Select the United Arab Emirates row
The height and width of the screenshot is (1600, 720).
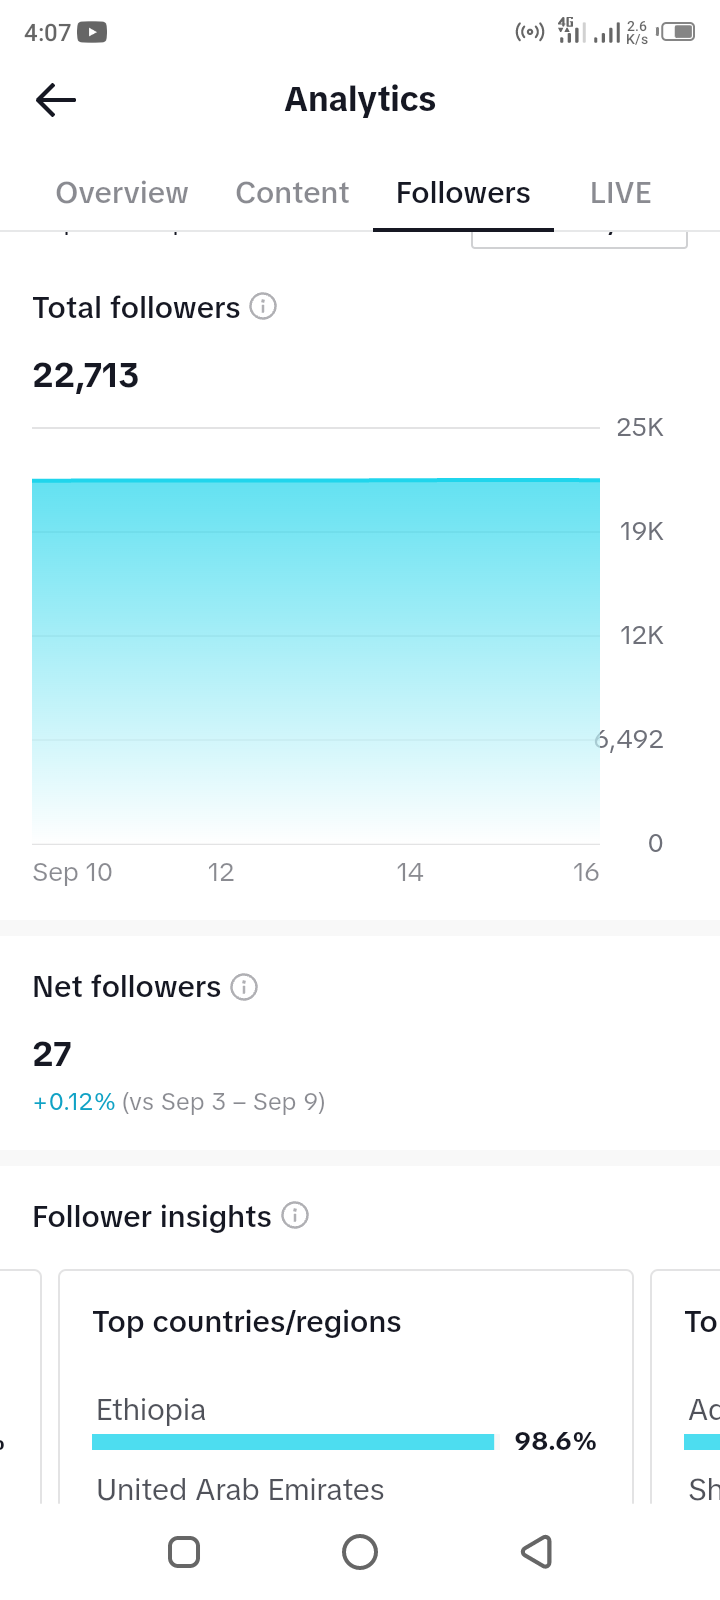(x=240, y=1490)
